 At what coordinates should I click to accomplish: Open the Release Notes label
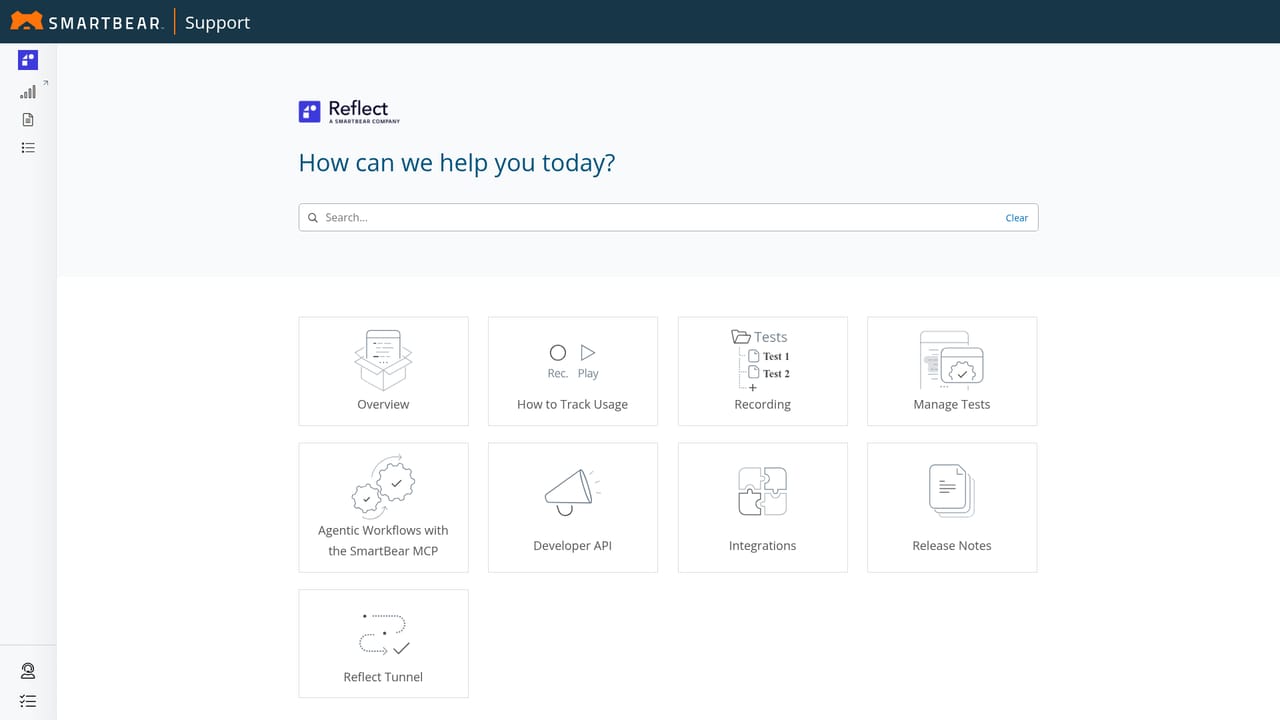pos(952,545)
